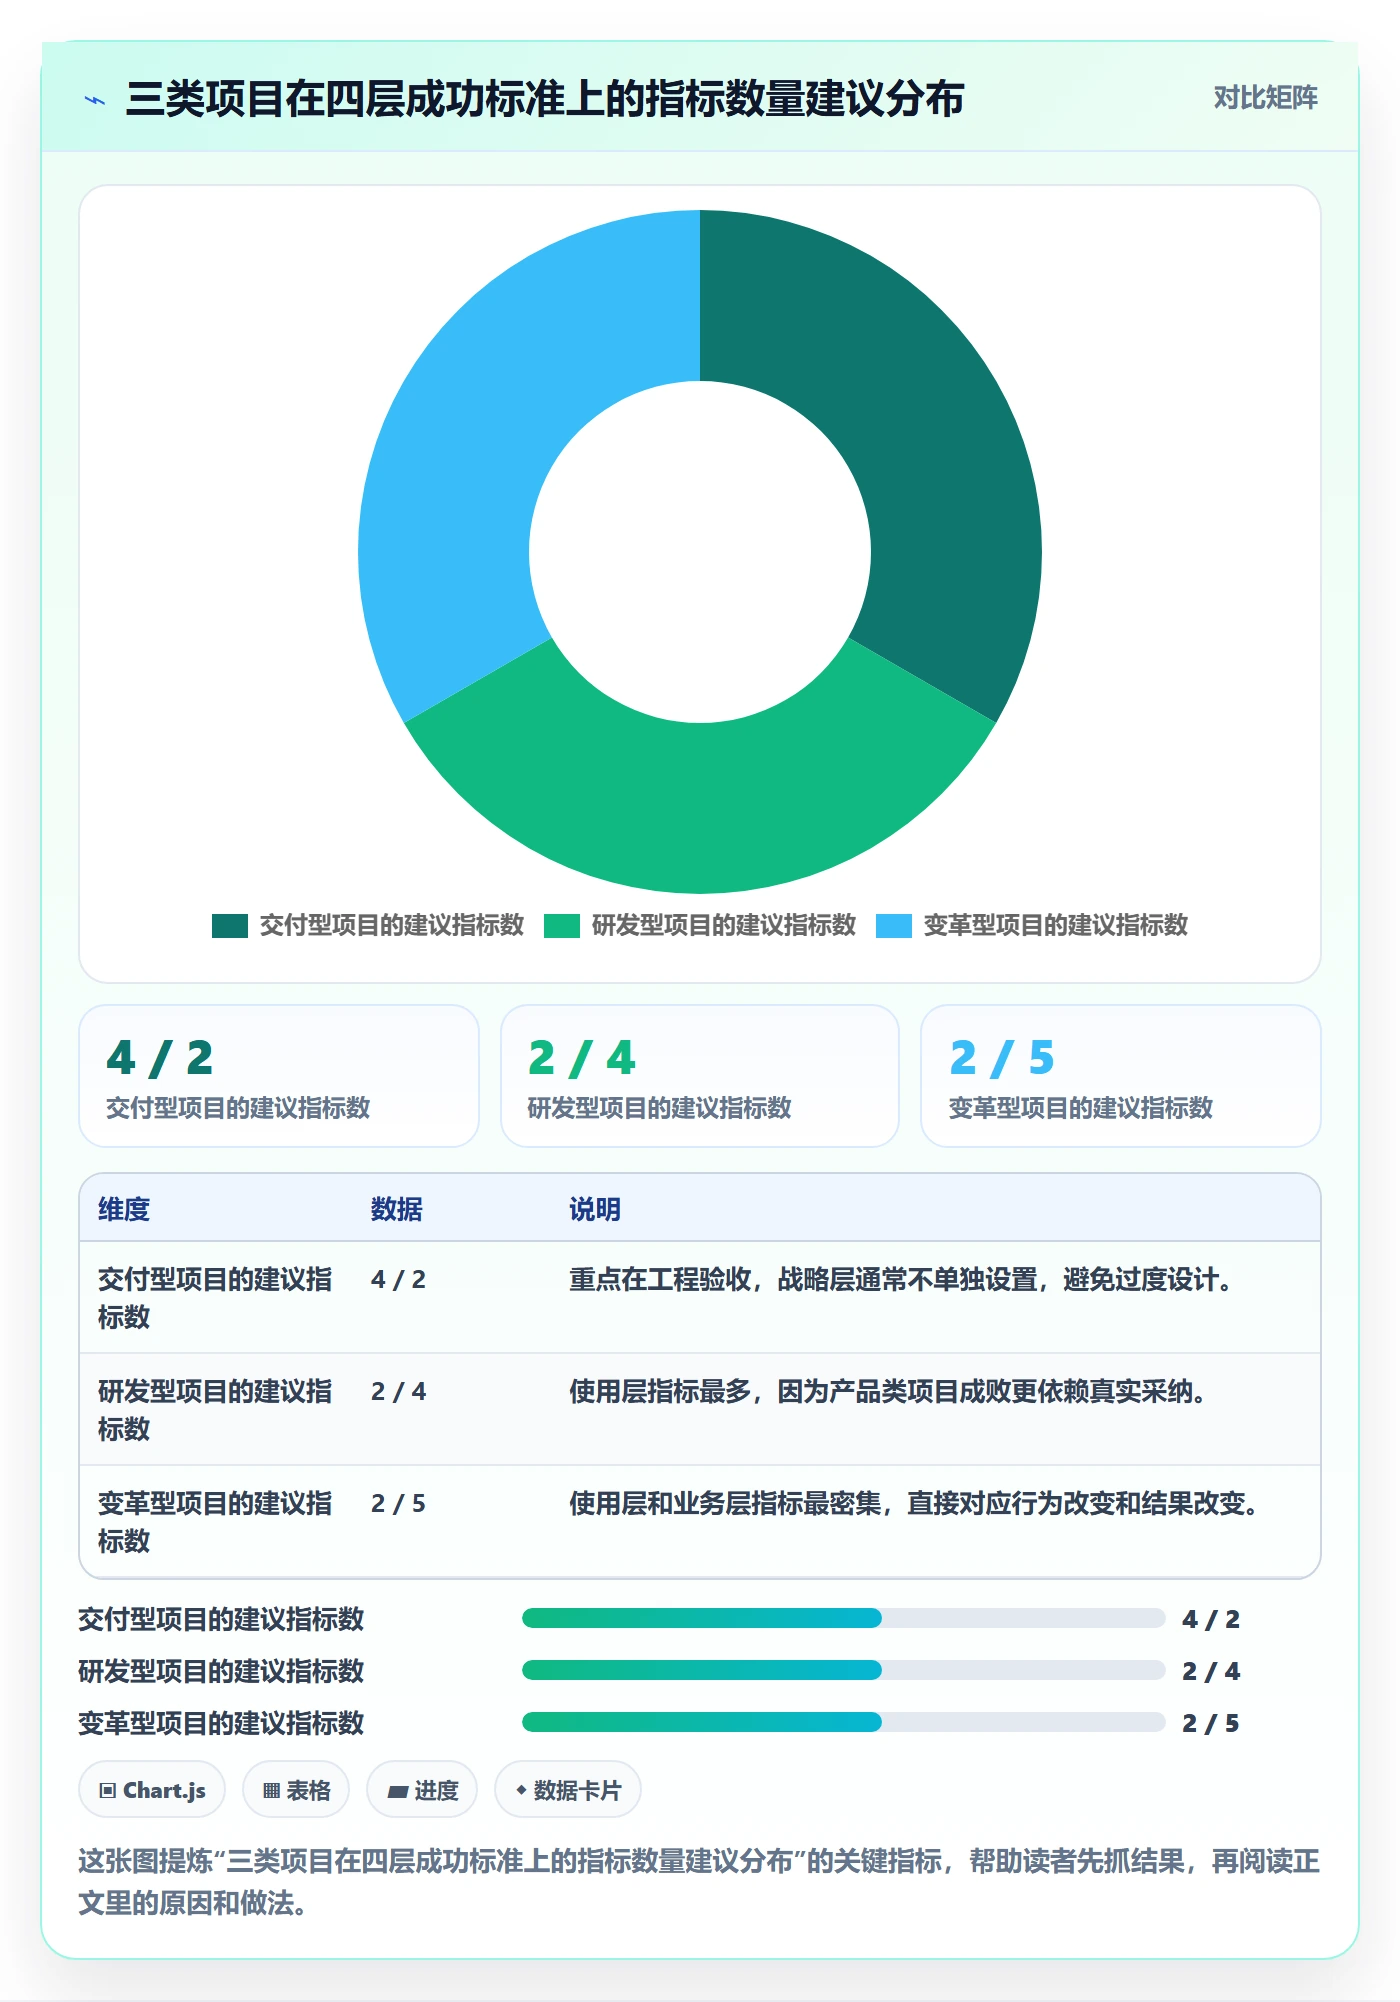
Task: Click table cell 变革型项目的建议指标数
Action: coord(215,1522)
